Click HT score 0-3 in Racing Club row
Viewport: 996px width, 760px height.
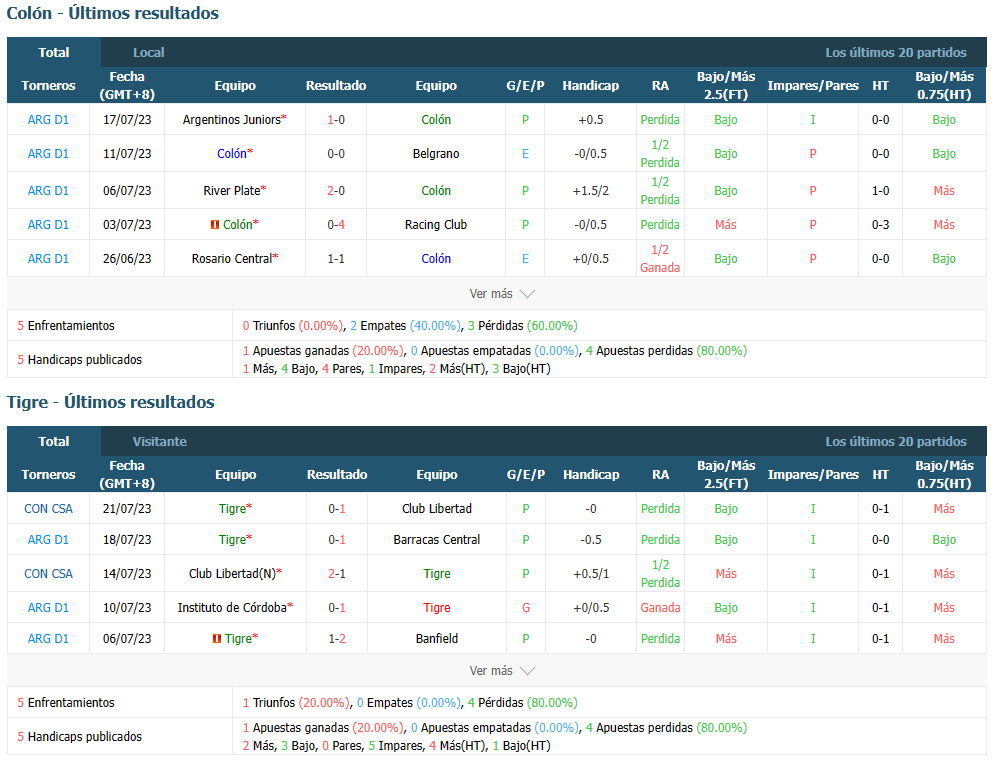click(880, 225)
